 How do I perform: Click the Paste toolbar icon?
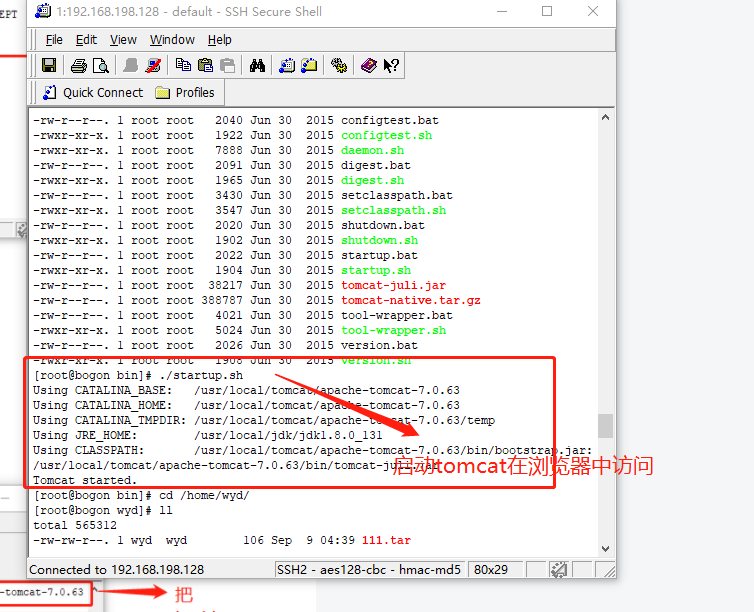point(205,65)
